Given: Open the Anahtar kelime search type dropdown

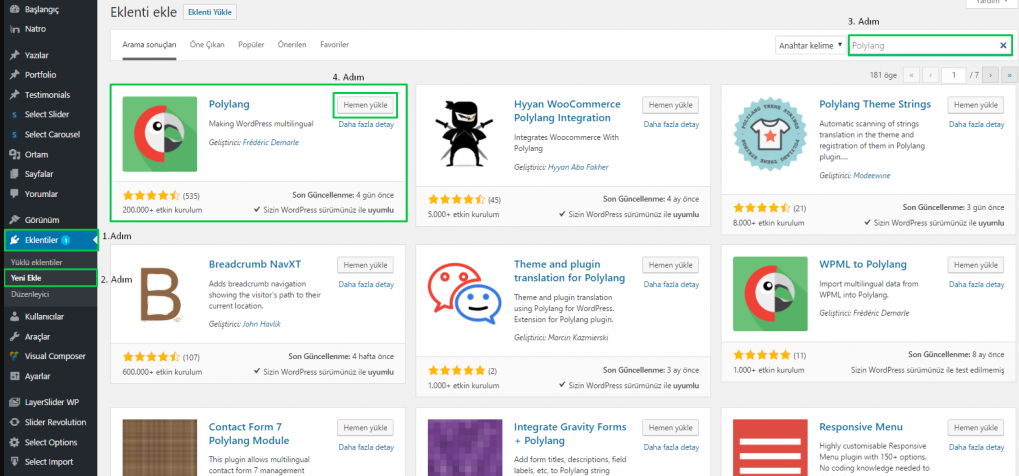Looking at the screenshot, I should (810, 46).
